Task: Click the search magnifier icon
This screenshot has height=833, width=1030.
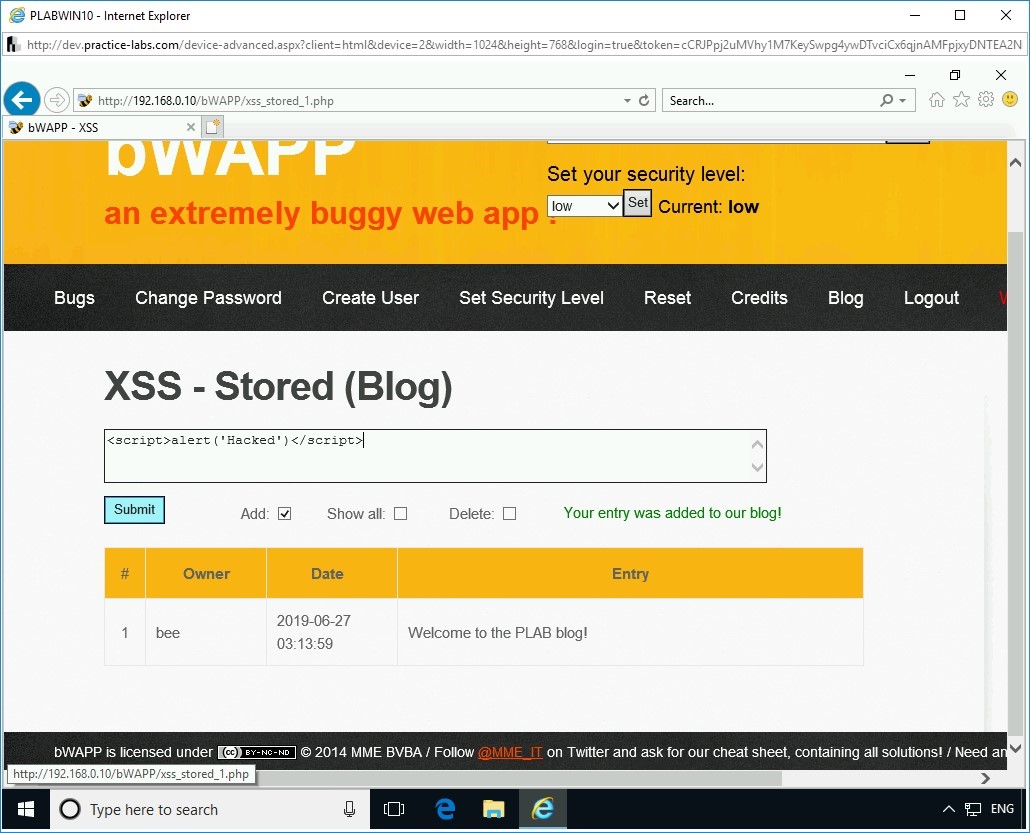Action: click(x=888, y=100)
